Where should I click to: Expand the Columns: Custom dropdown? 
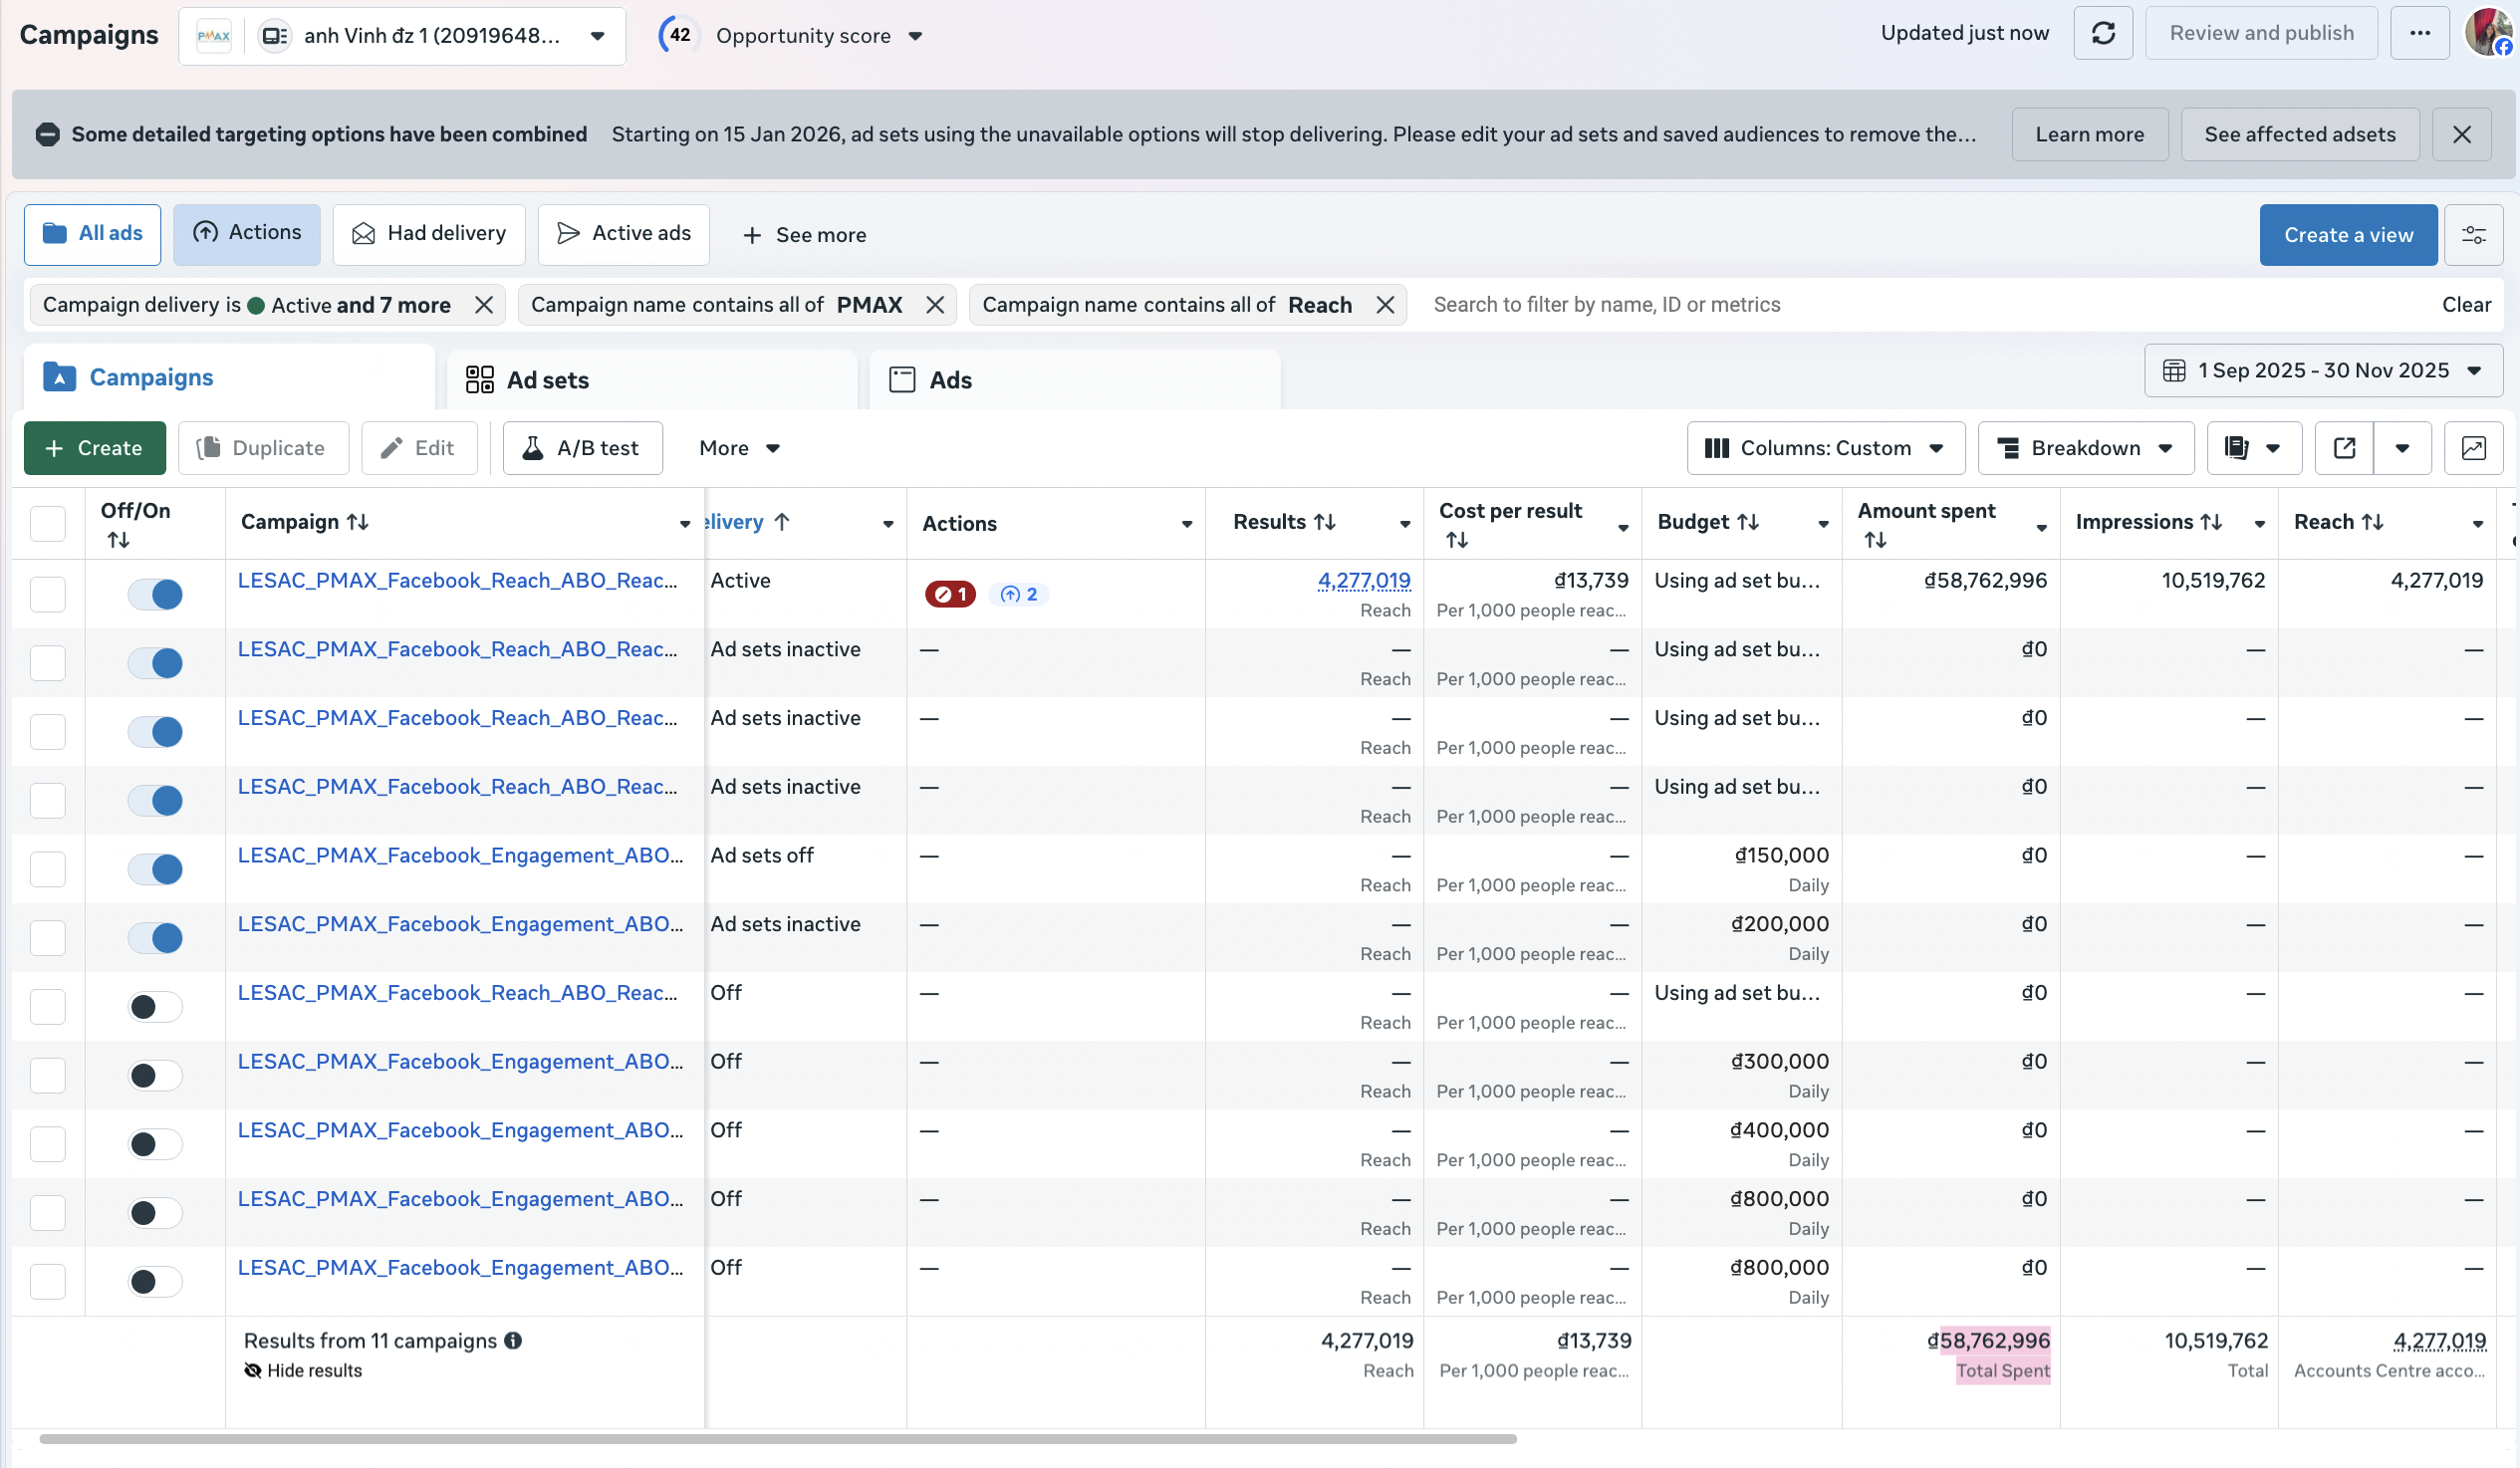[x=1825, y=448]
